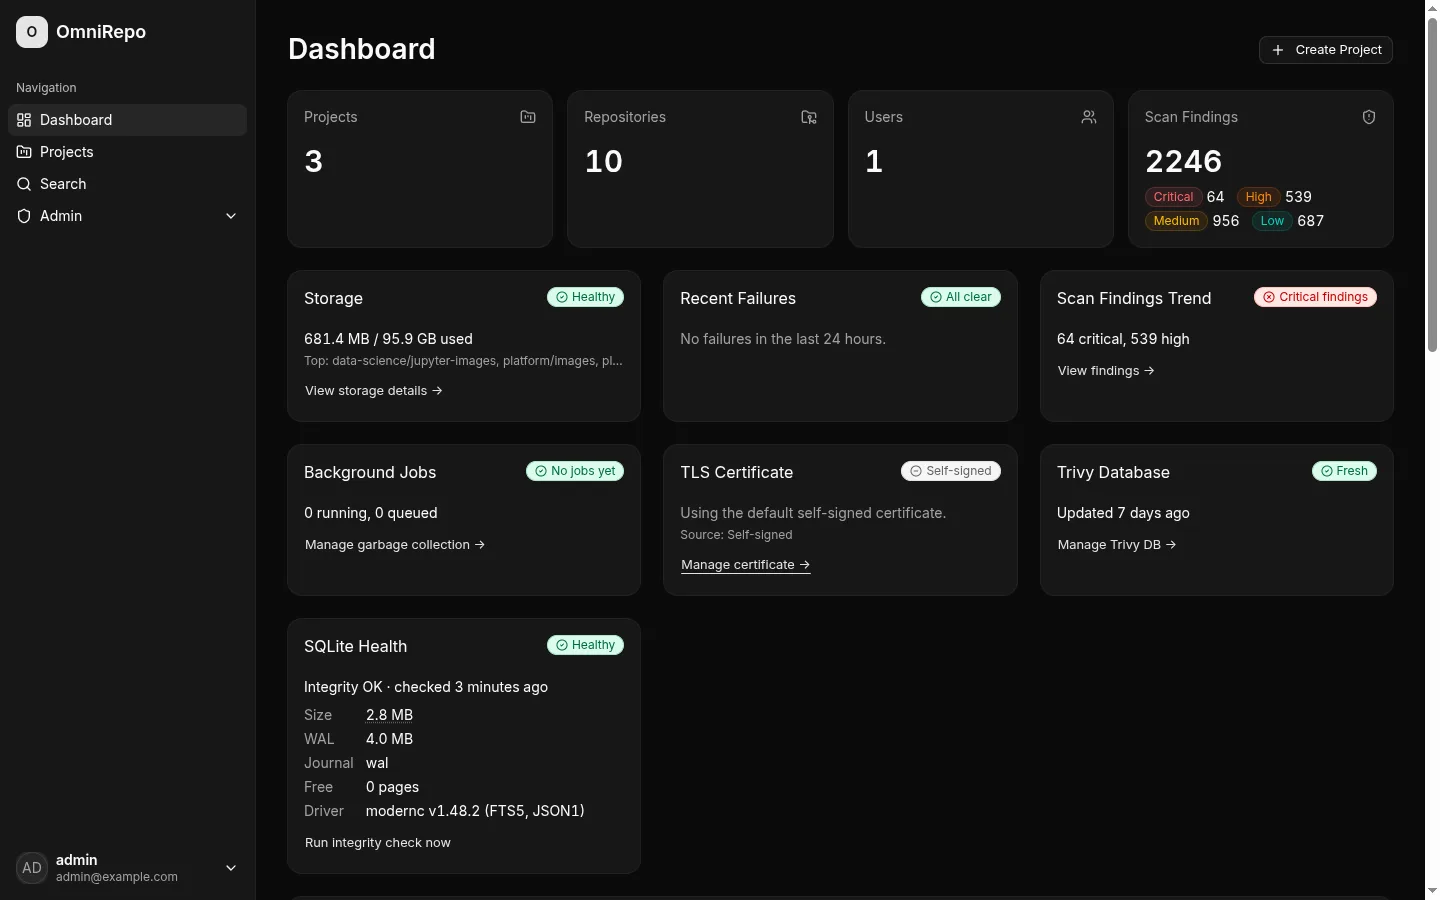1440x900 pixels.
Task: Expand the Admin menu chevron
Action: coord(231,216)
